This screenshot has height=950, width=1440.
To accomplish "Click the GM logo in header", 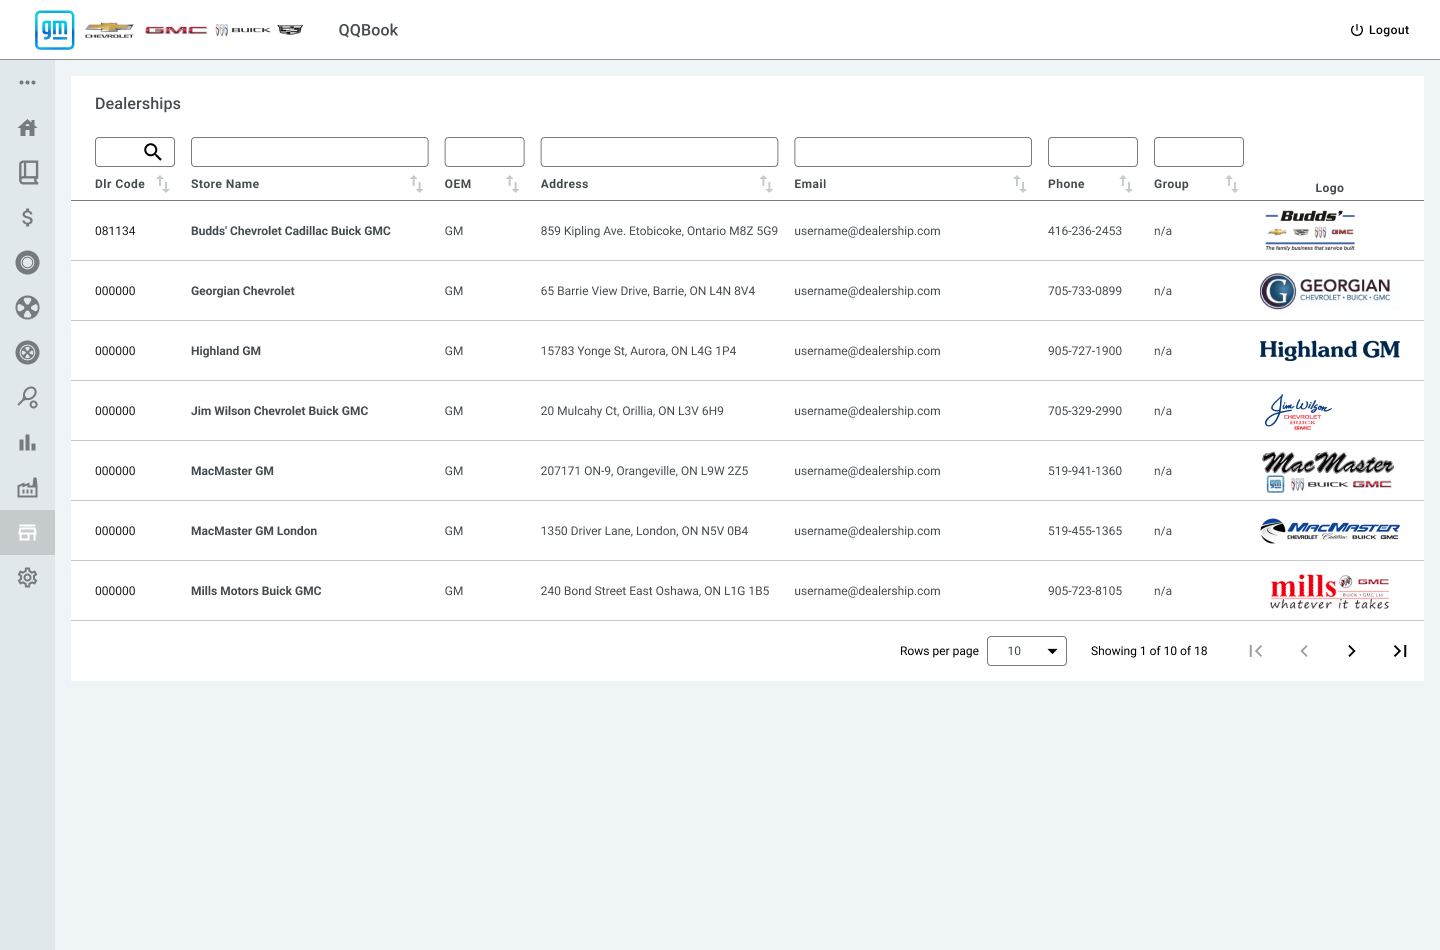I will click(x=54, y=30).
